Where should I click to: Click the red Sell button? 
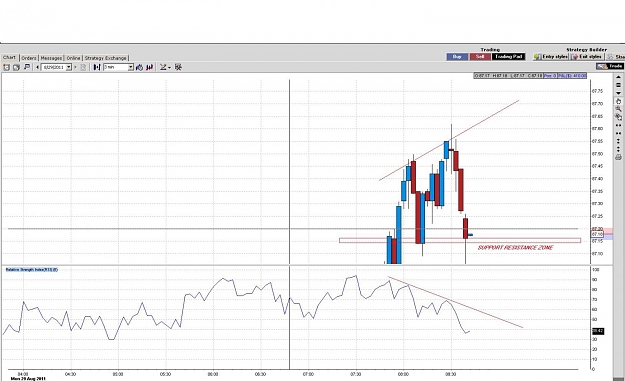pyautogui.click(x=480, y=57)
